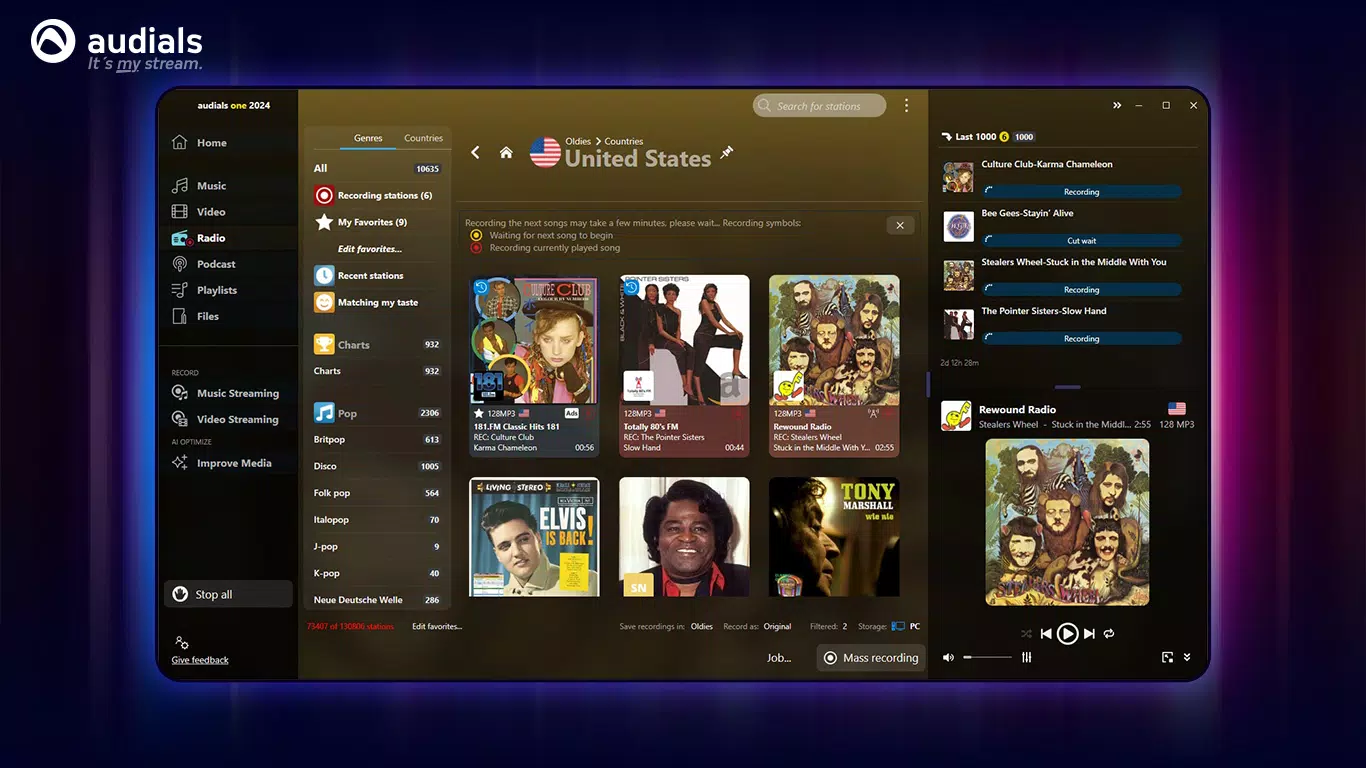Skip to next track

pos(1090,634)
